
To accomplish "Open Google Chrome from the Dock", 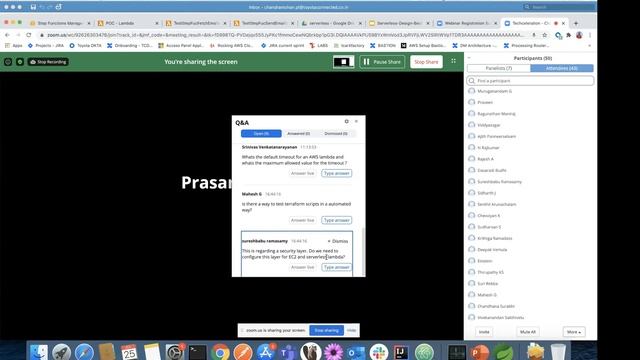I will tap(220, 352).
